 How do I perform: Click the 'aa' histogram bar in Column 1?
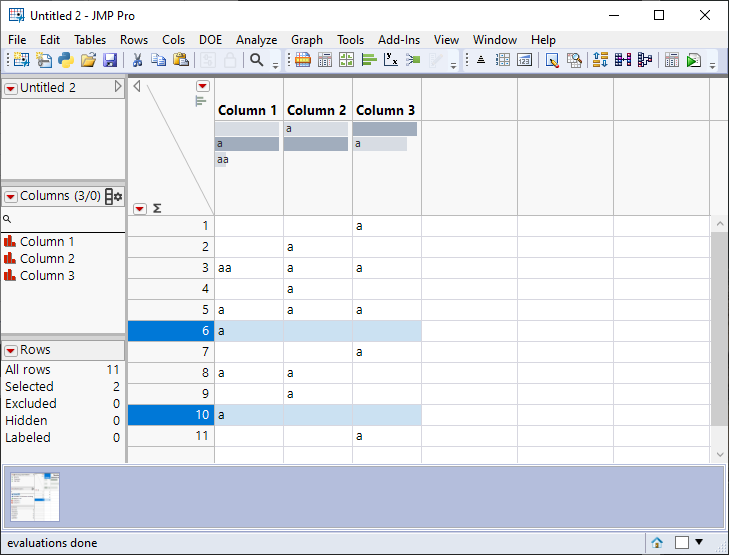(221, 159)
